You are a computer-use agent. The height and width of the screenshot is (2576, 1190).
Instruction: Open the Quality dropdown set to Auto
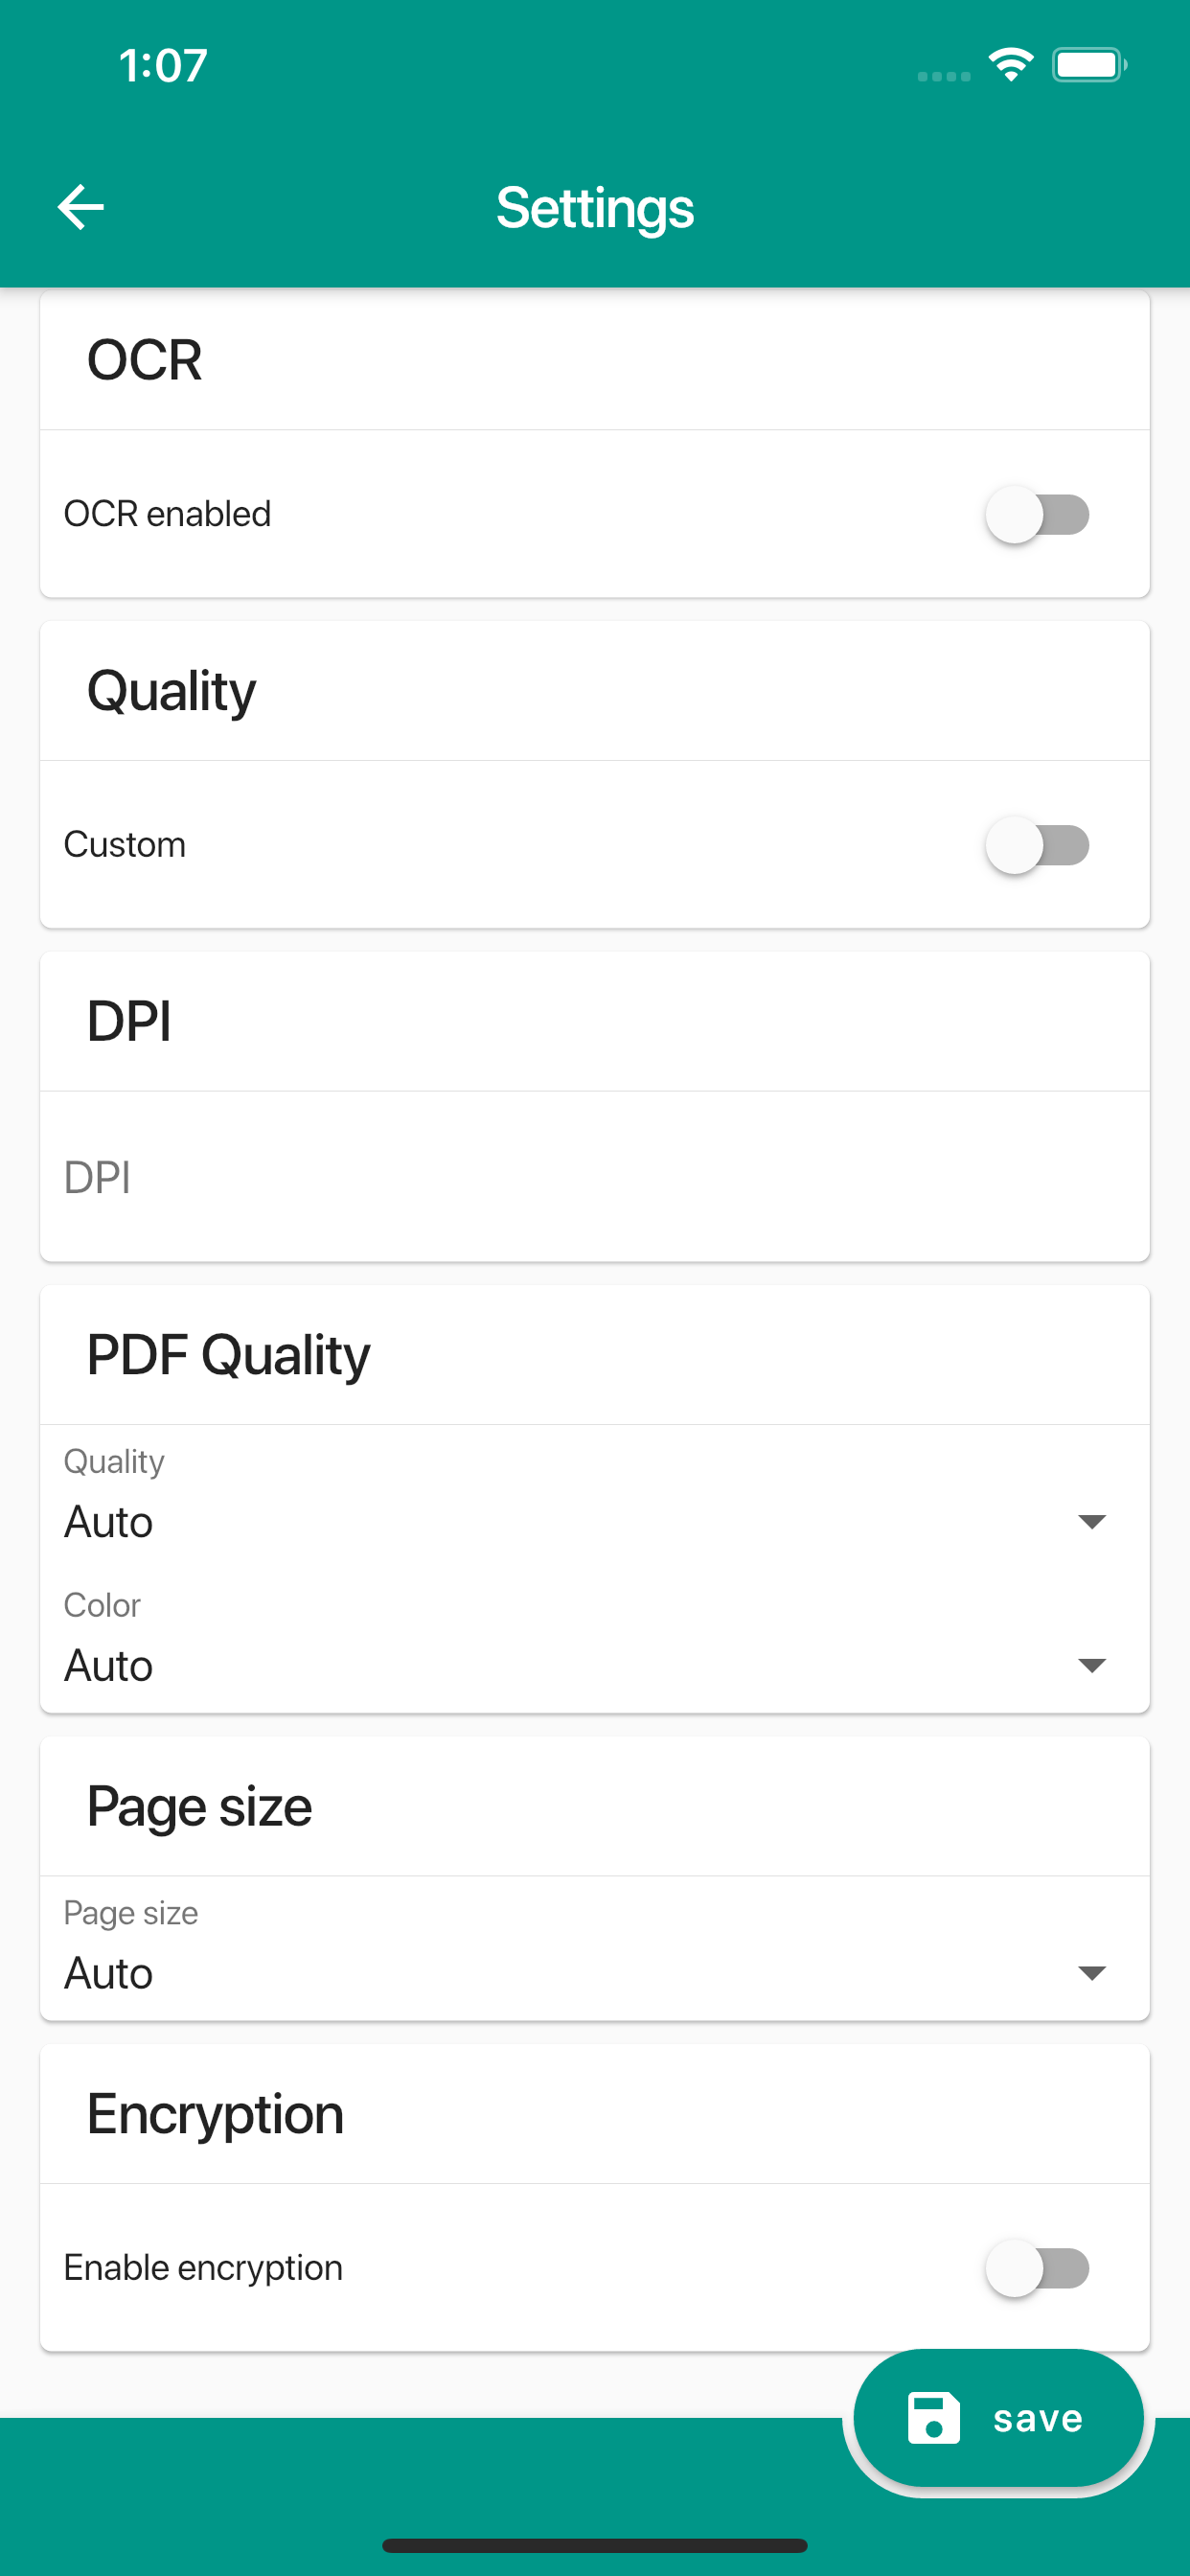point(595,1521)
